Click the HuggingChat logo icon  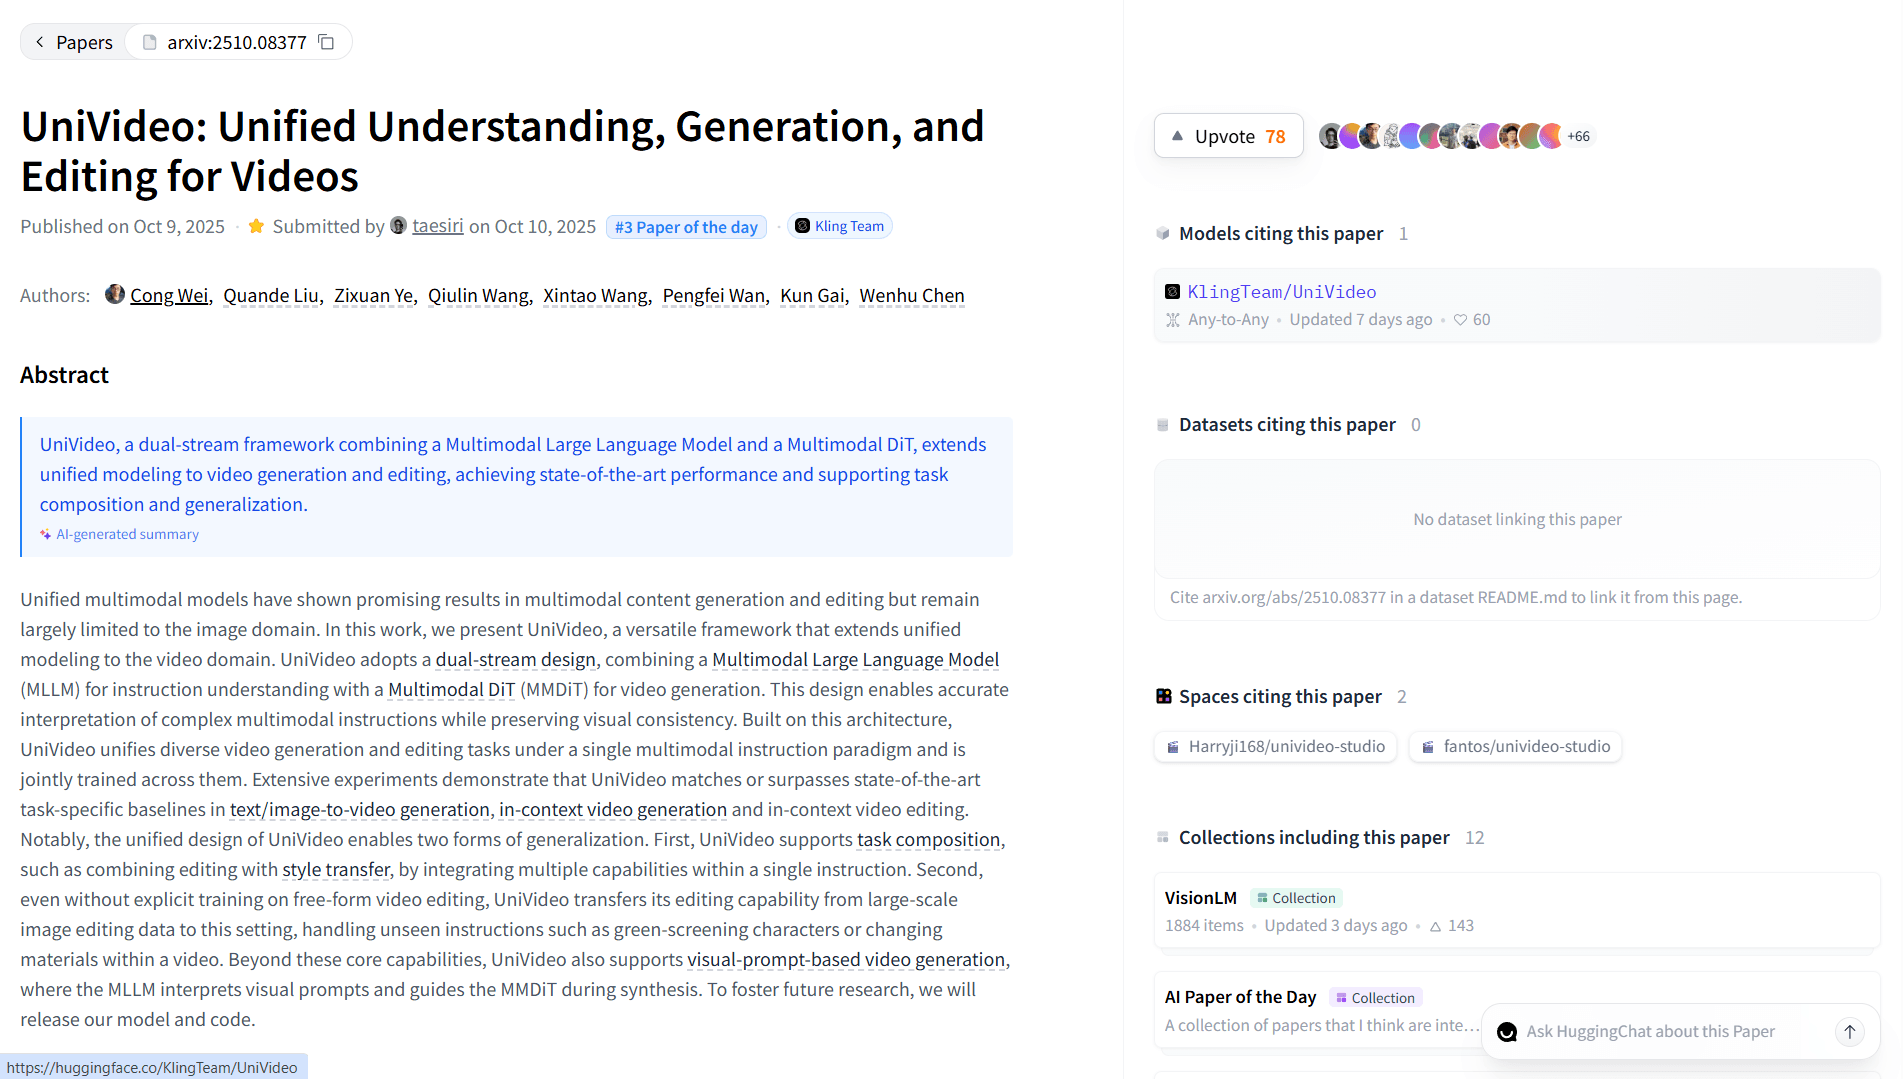click(x=1507, y=1031)
